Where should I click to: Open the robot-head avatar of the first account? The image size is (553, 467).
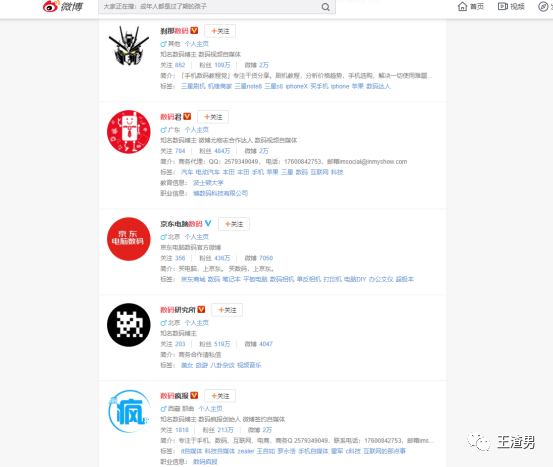pyautogui.click(x=129, y=46)
